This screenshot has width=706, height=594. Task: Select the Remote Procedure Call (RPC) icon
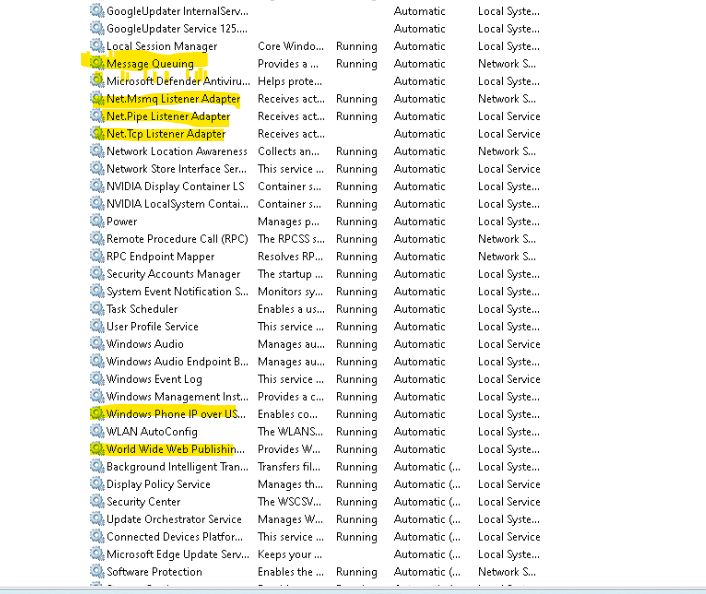coord(97,238)
